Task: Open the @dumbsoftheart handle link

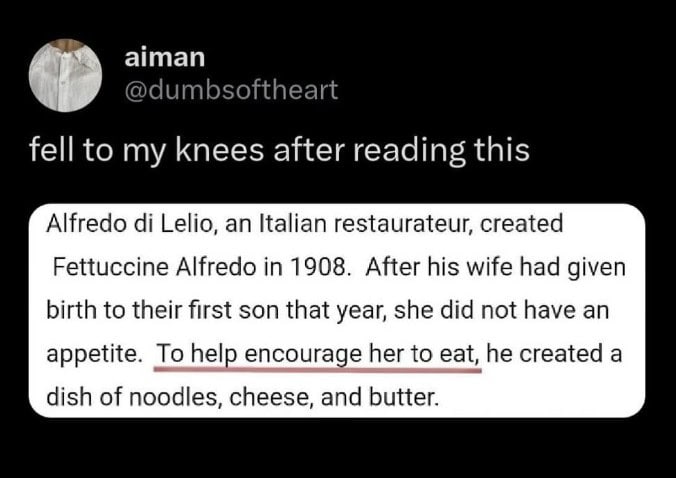Action: pos(231,91)
